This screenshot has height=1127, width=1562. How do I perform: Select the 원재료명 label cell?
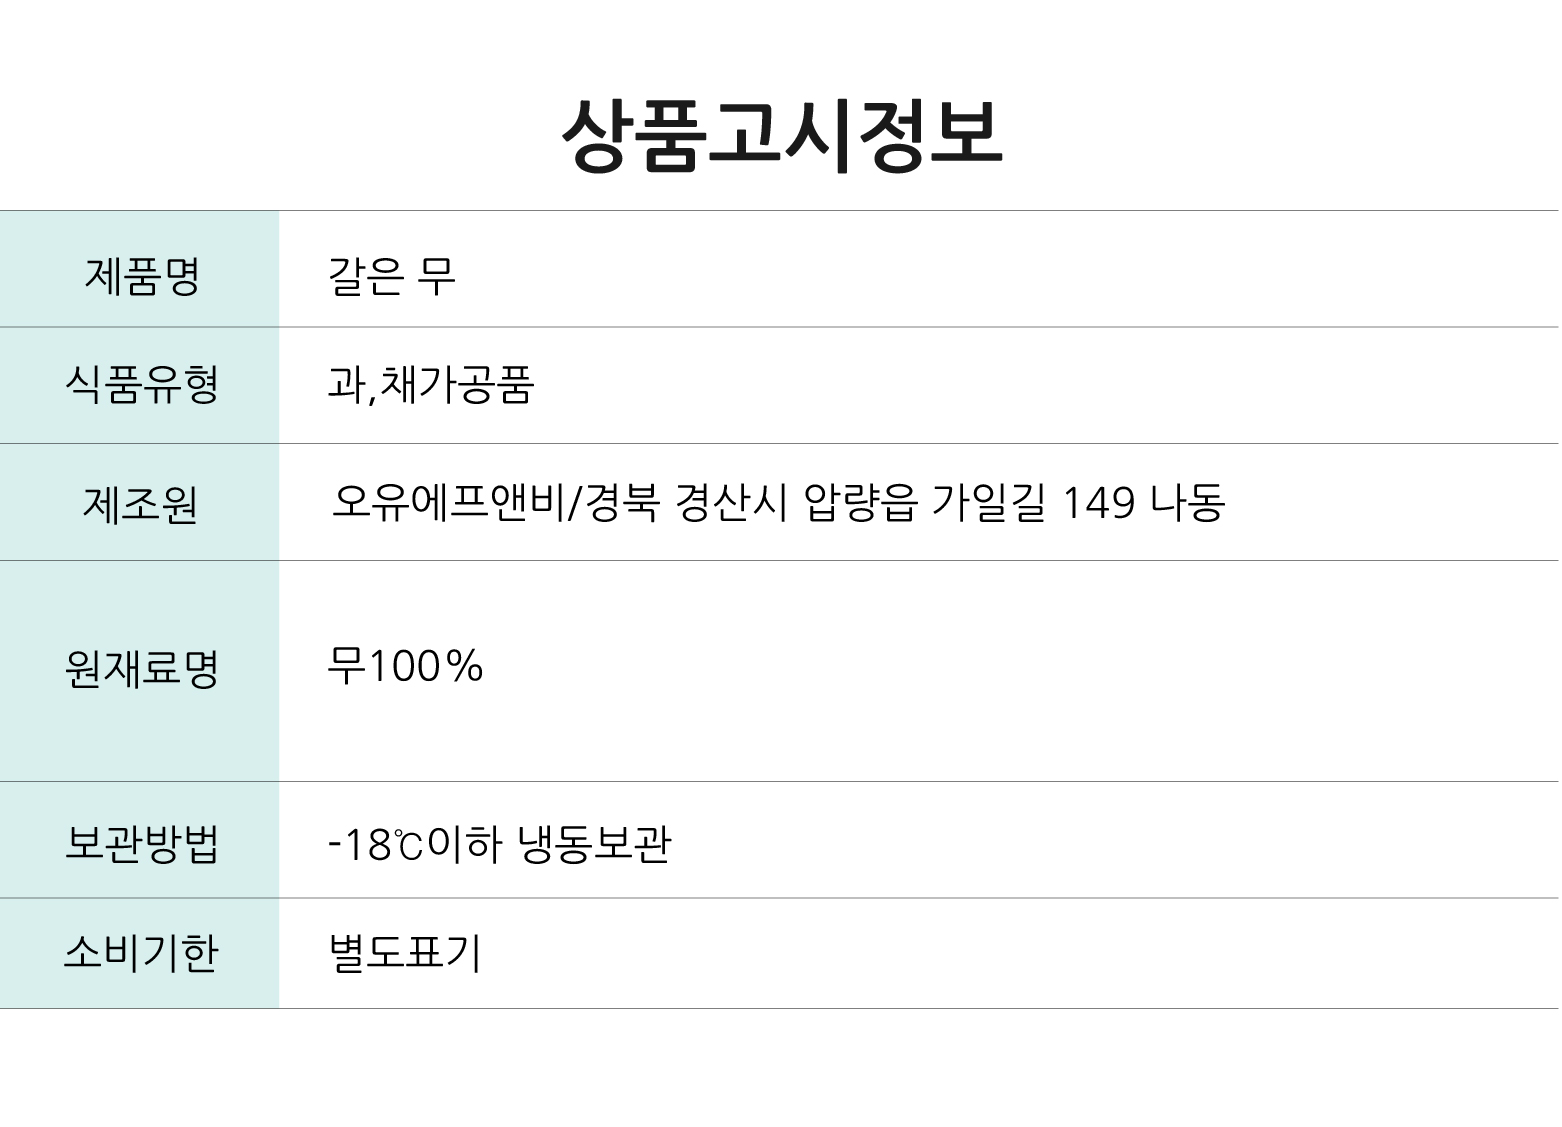tap(139, 671)
